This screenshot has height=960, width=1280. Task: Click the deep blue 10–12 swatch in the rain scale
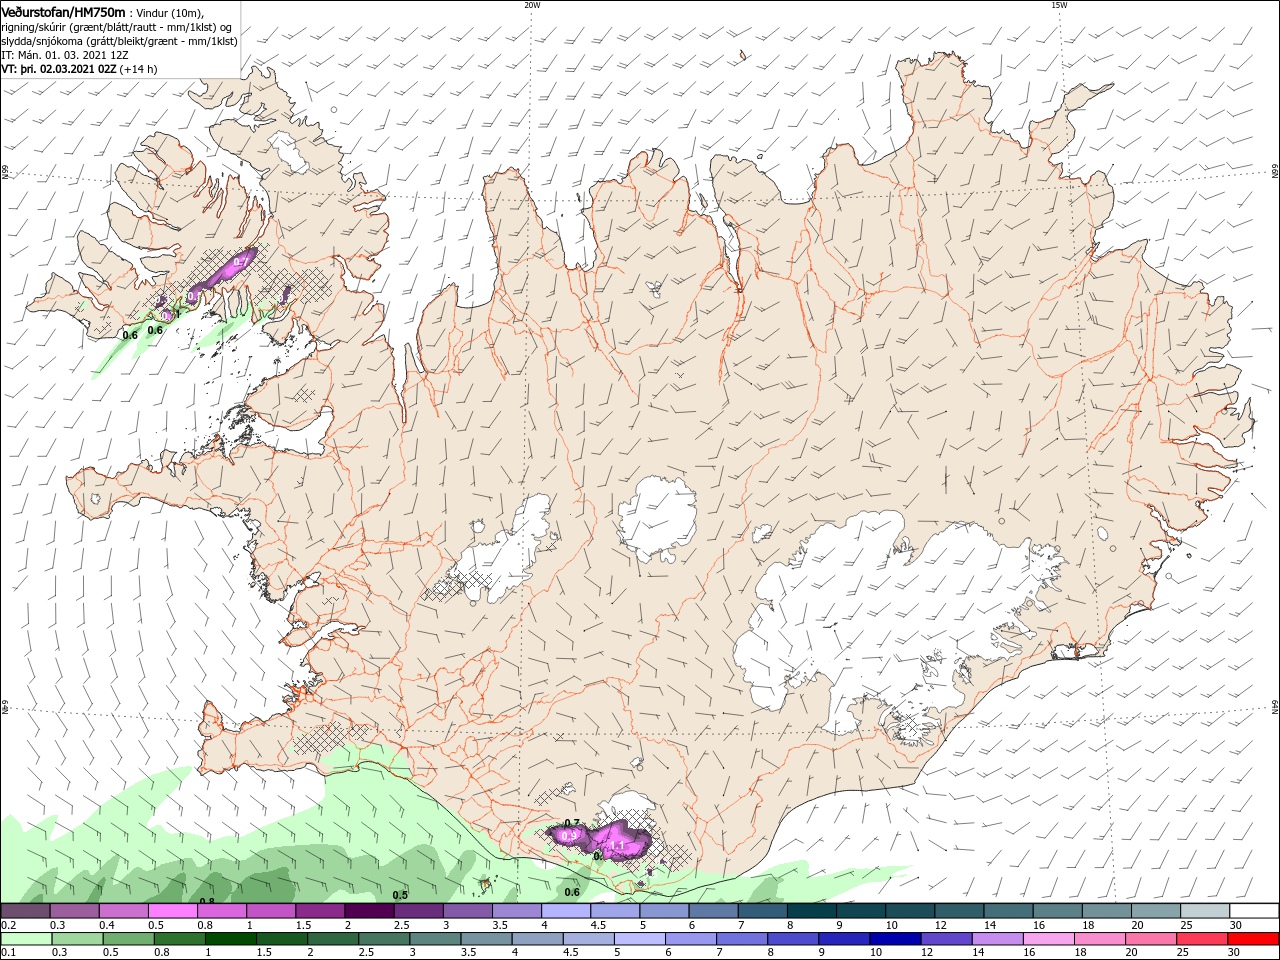click(895, 939)
